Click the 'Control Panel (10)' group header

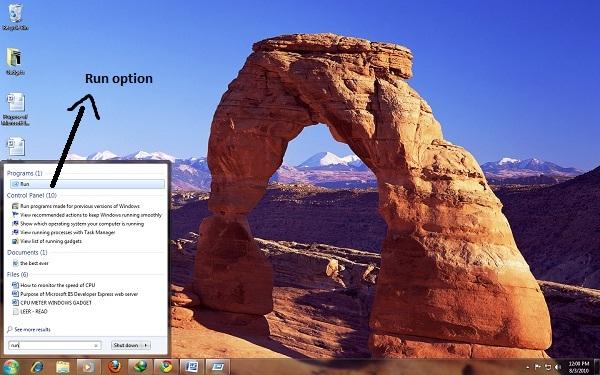coord(32,196)
